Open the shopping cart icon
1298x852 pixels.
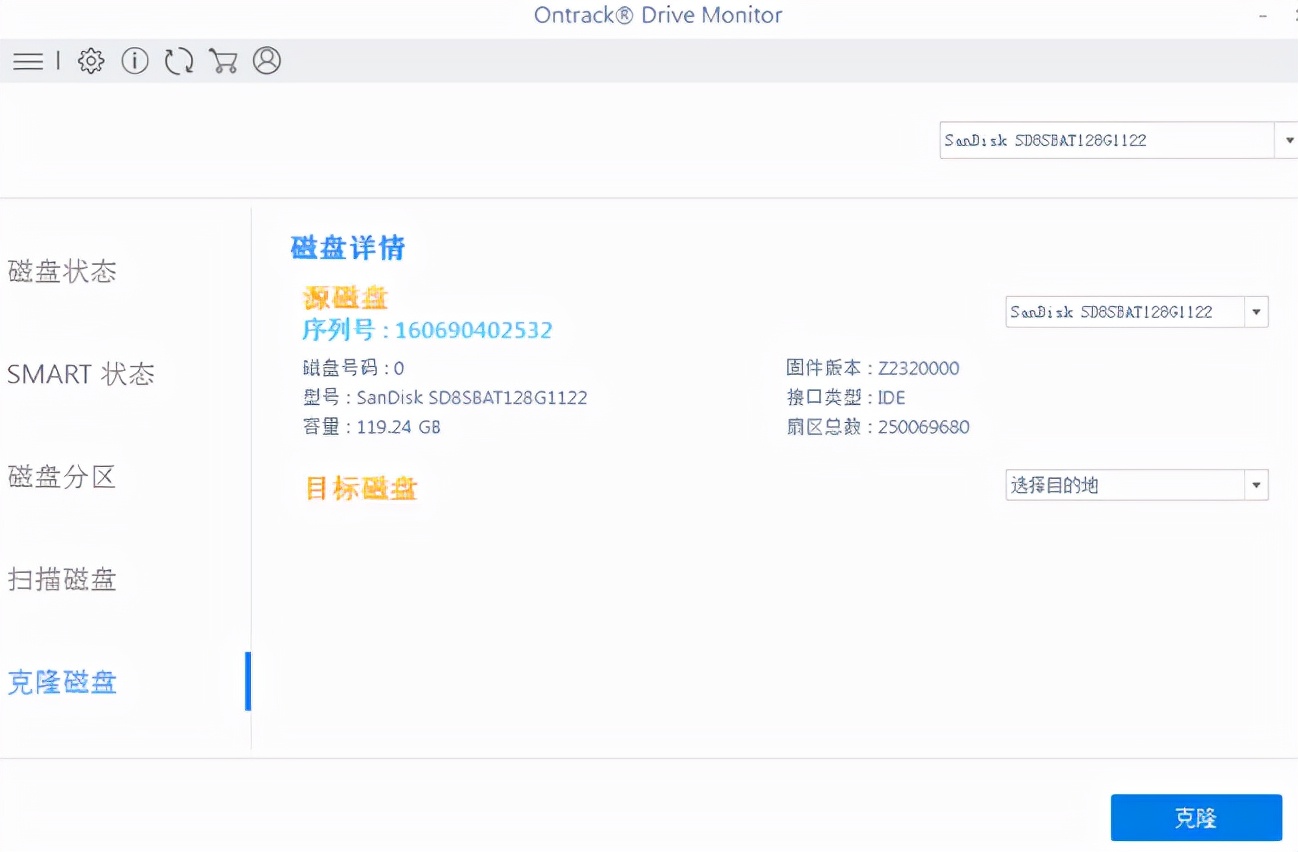223,61
